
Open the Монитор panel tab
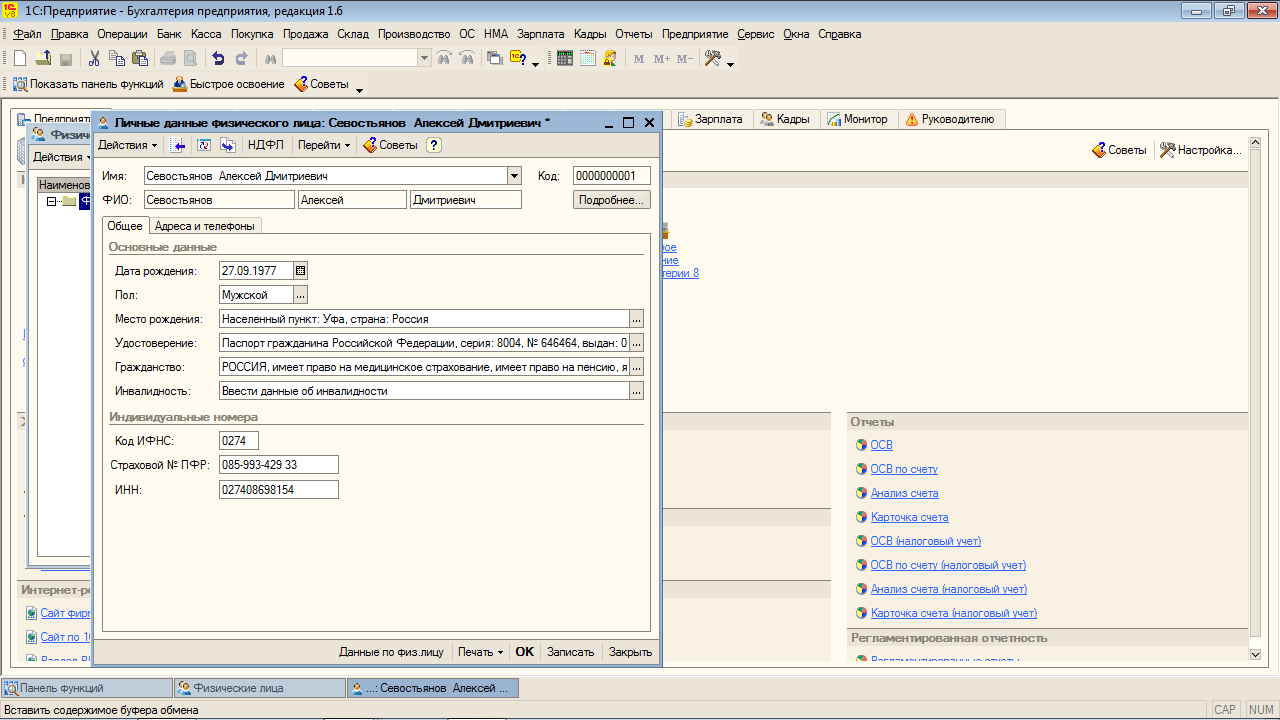click(x=857, y=119)
